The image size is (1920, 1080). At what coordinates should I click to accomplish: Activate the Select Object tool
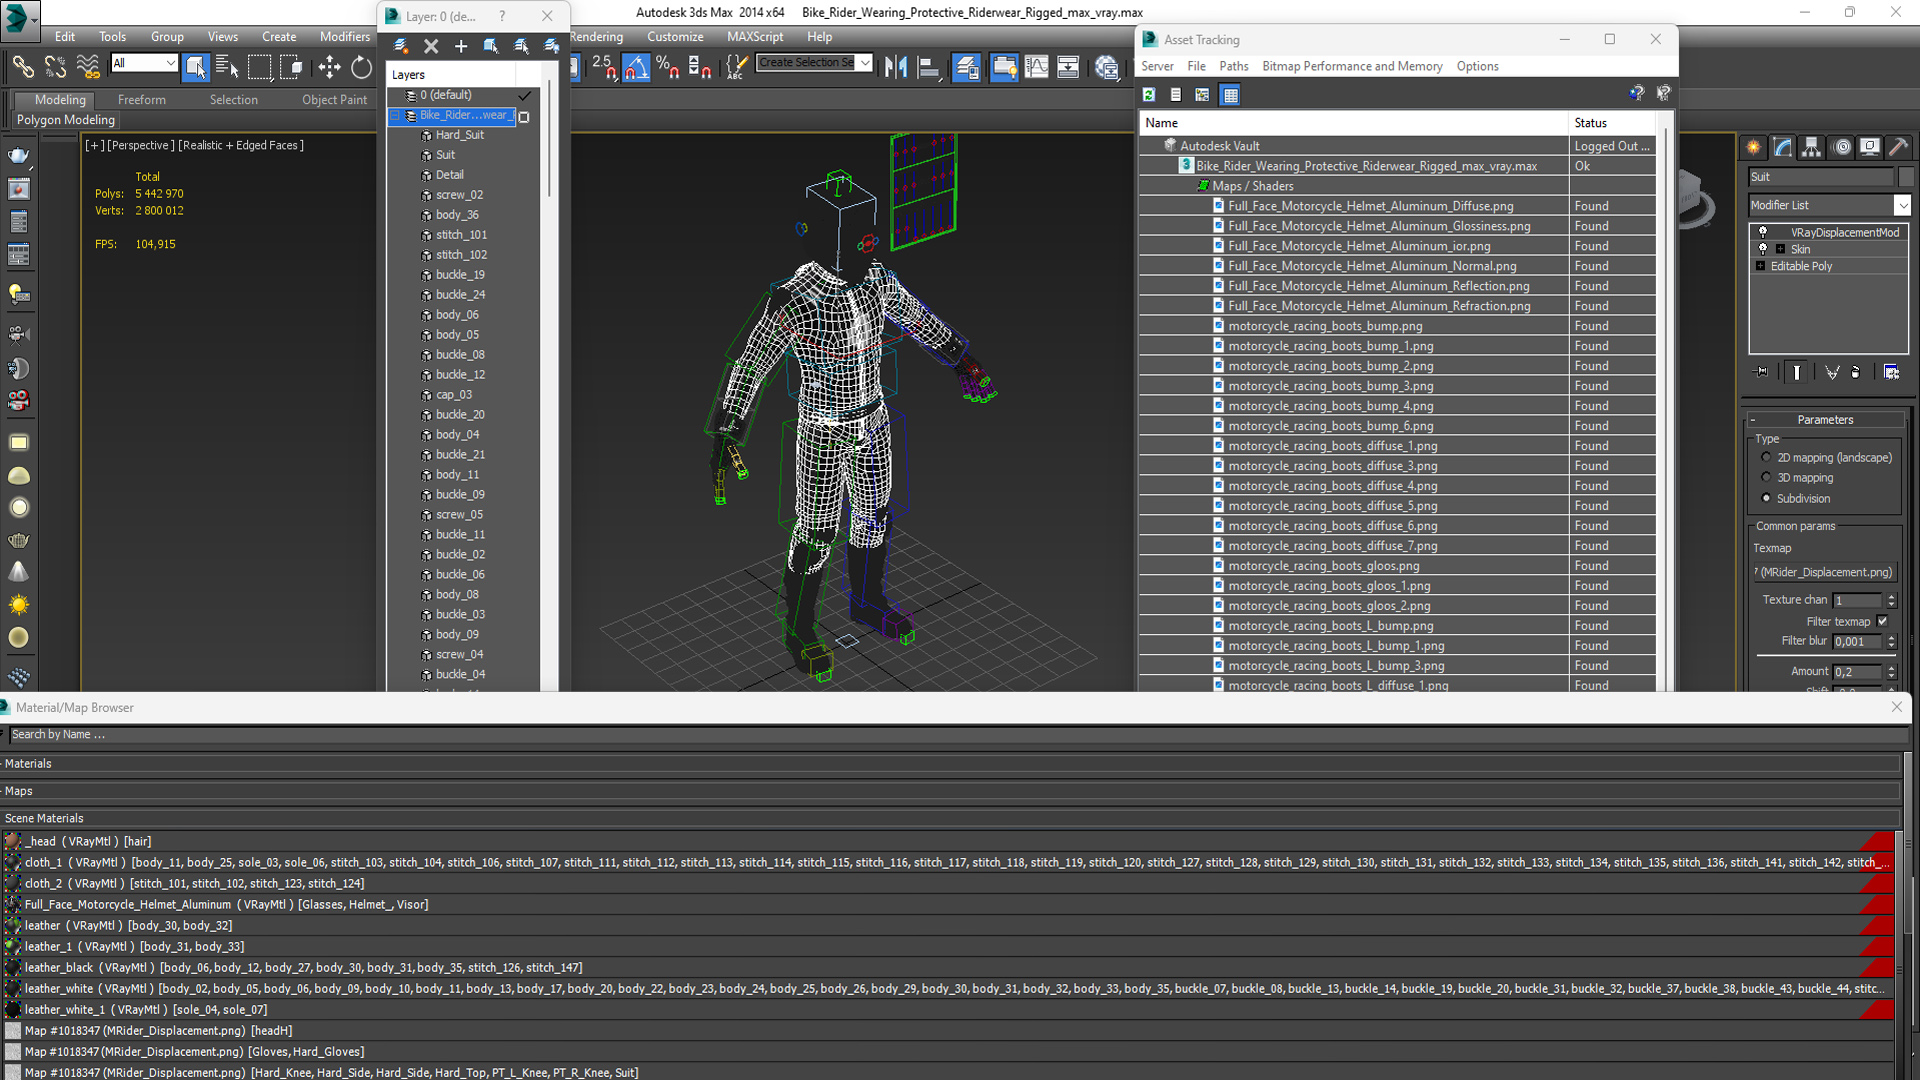point(196,67)
